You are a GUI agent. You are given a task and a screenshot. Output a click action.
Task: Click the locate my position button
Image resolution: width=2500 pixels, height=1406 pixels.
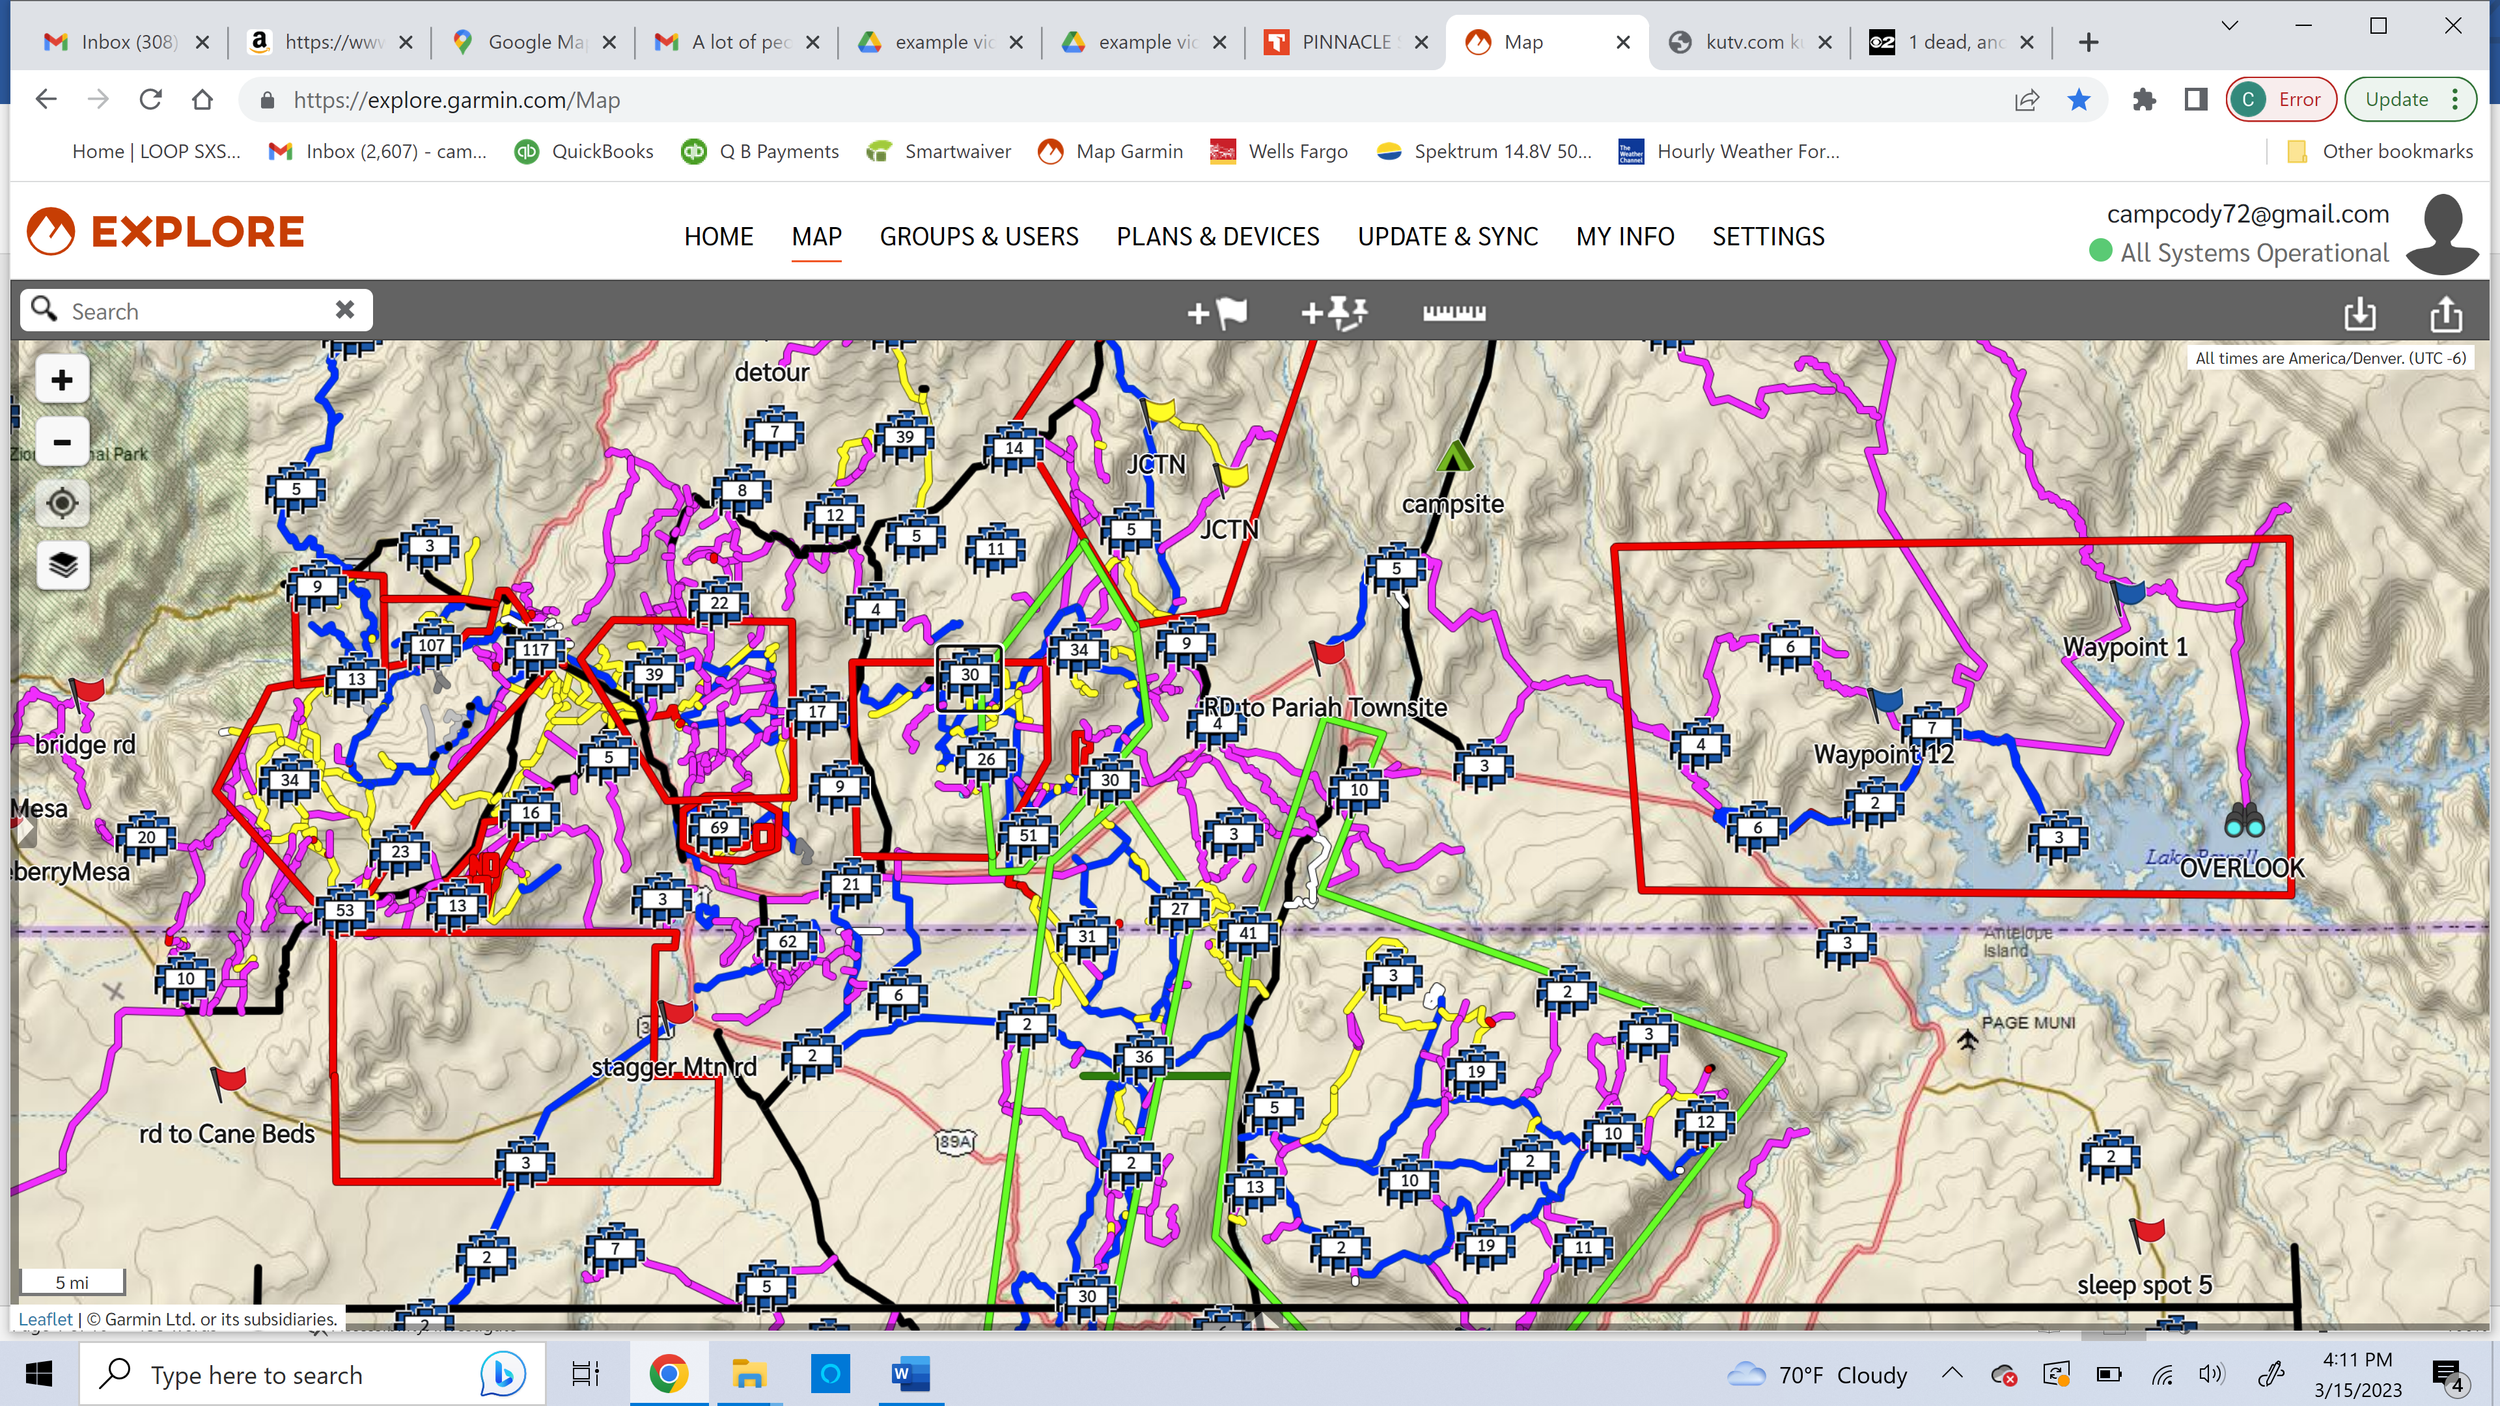63,503
